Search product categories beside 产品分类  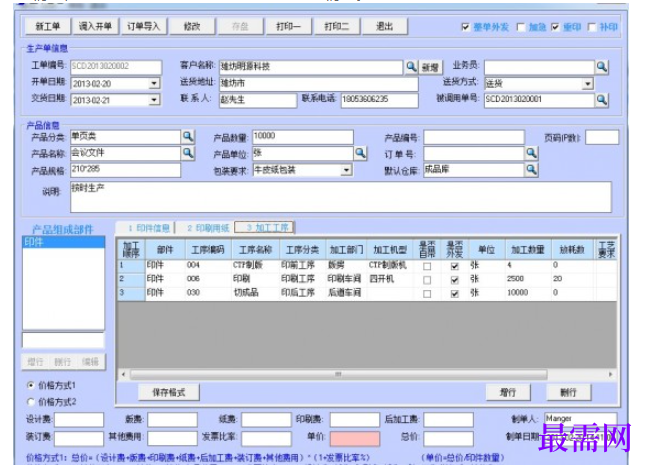(x=188, y=136)
